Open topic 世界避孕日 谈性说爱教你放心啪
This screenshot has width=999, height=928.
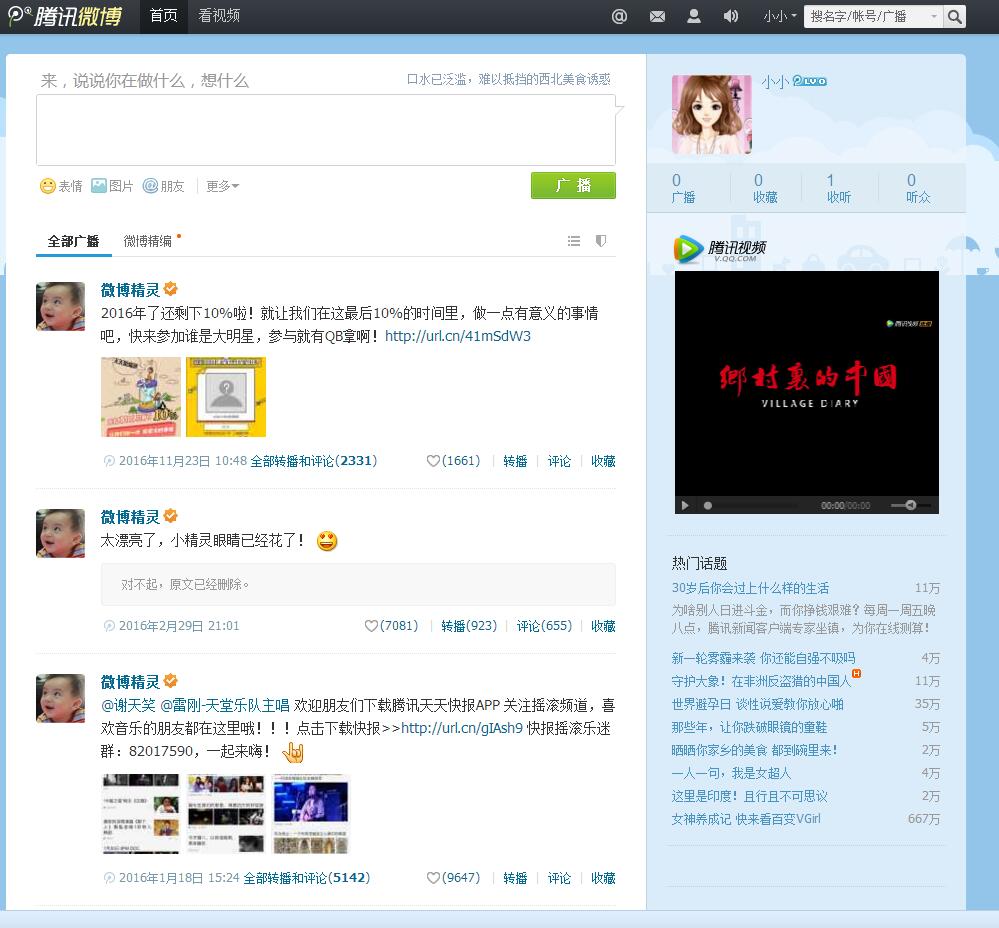pos(758,704)
